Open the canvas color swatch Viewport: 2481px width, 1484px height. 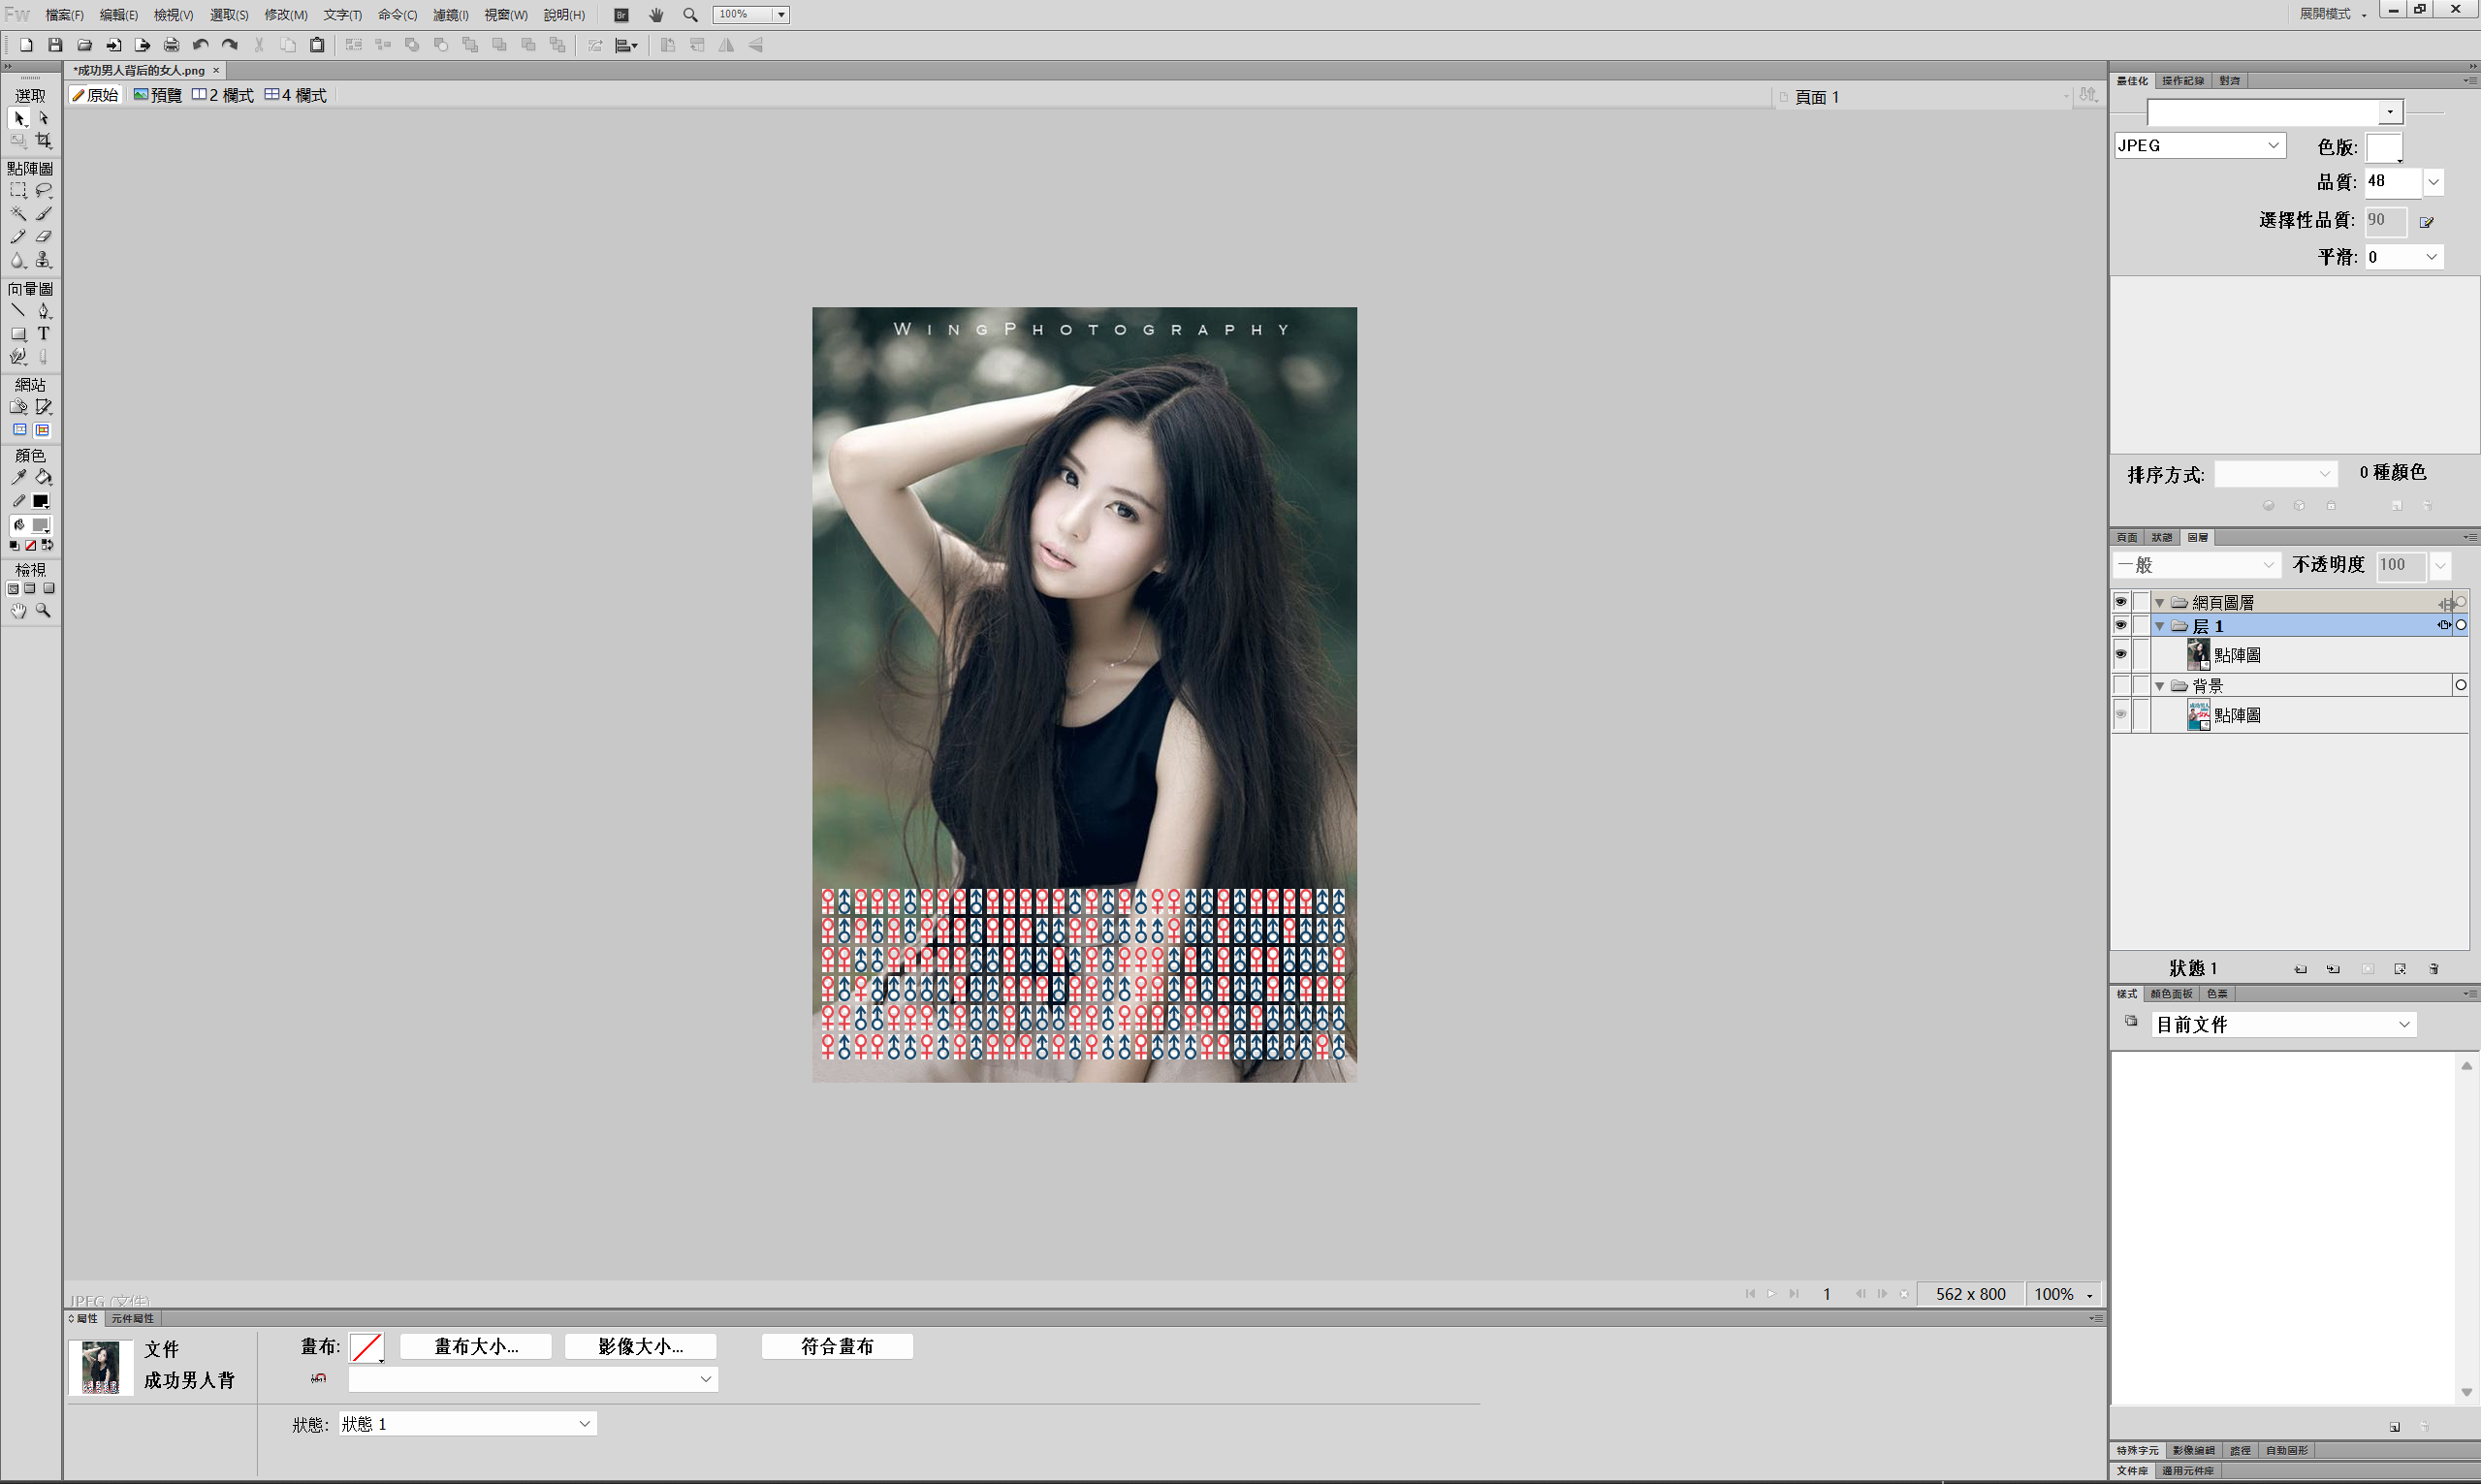(x=367, y=1347)
